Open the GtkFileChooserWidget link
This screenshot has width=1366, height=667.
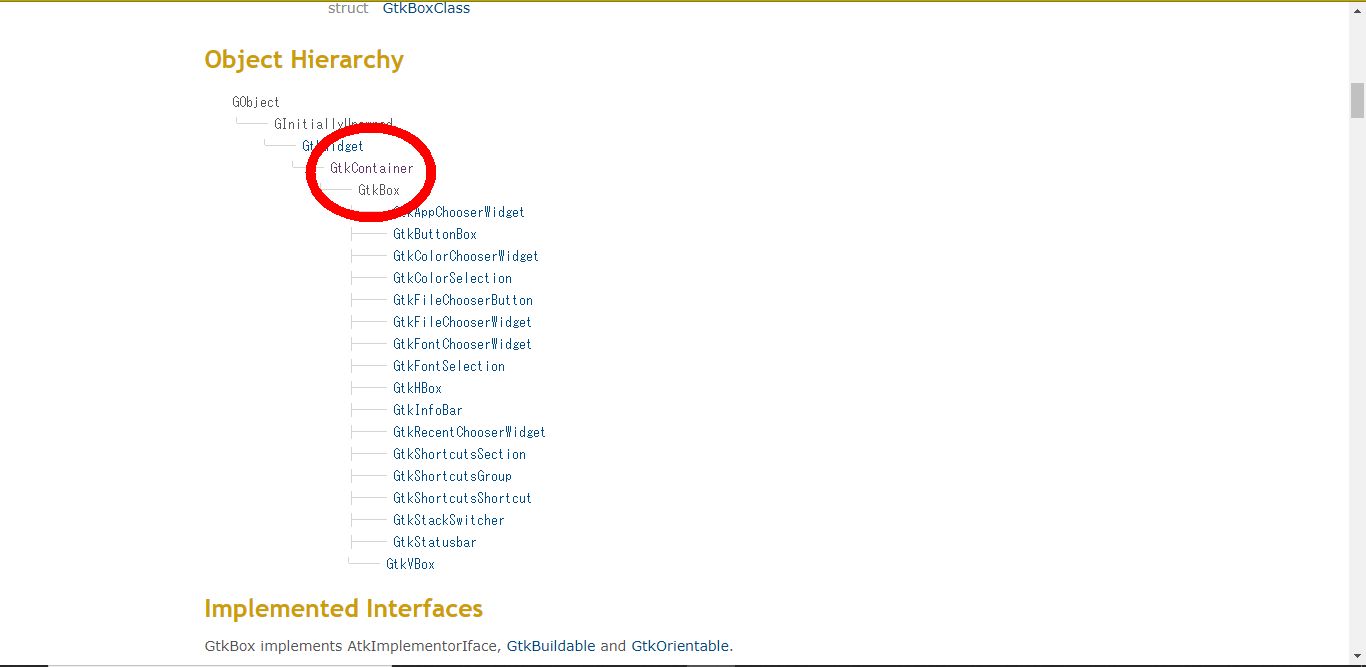point(463,322)
